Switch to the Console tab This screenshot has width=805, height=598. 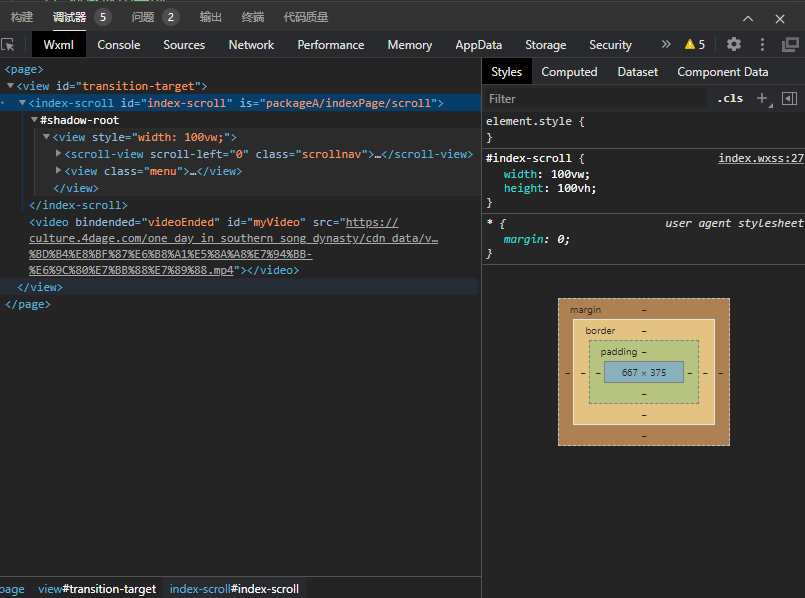[x=119, y=45]
